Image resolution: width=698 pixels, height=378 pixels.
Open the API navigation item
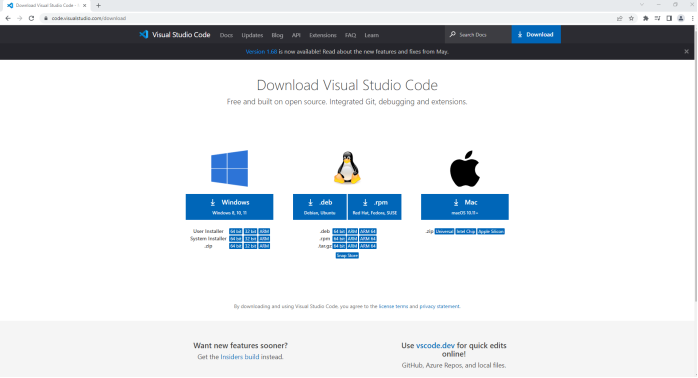coord(296,35)
